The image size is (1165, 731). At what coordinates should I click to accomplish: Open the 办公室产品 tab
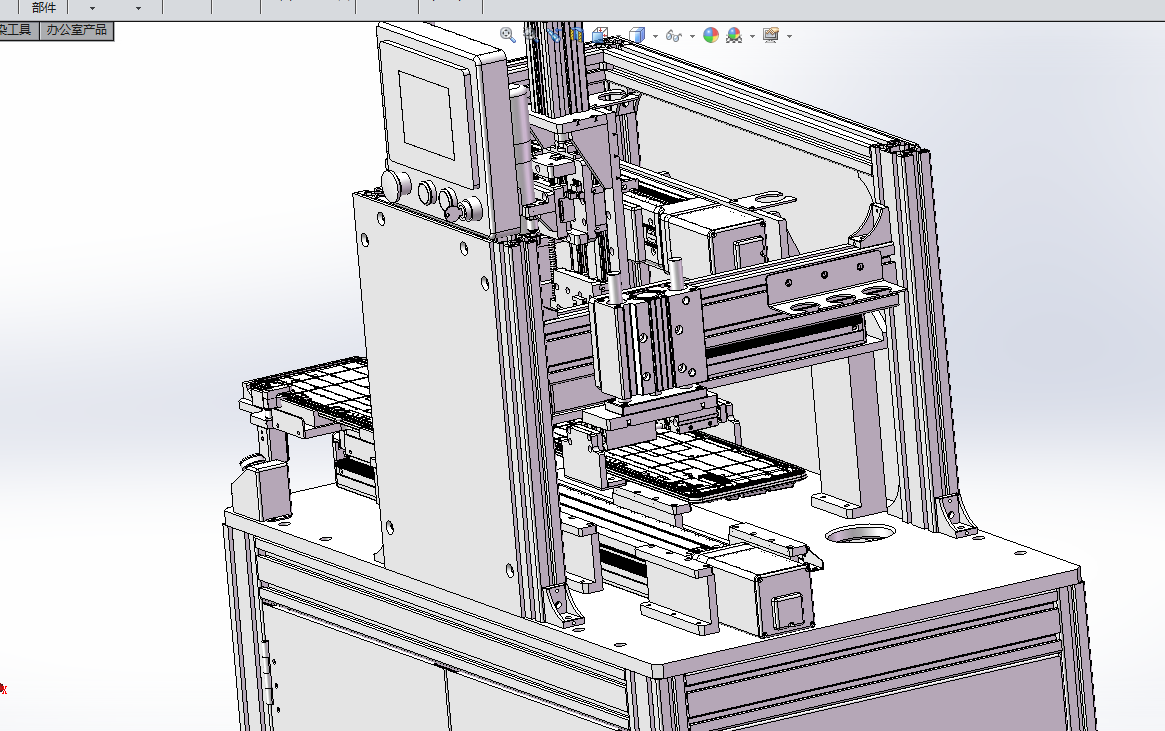77,30
